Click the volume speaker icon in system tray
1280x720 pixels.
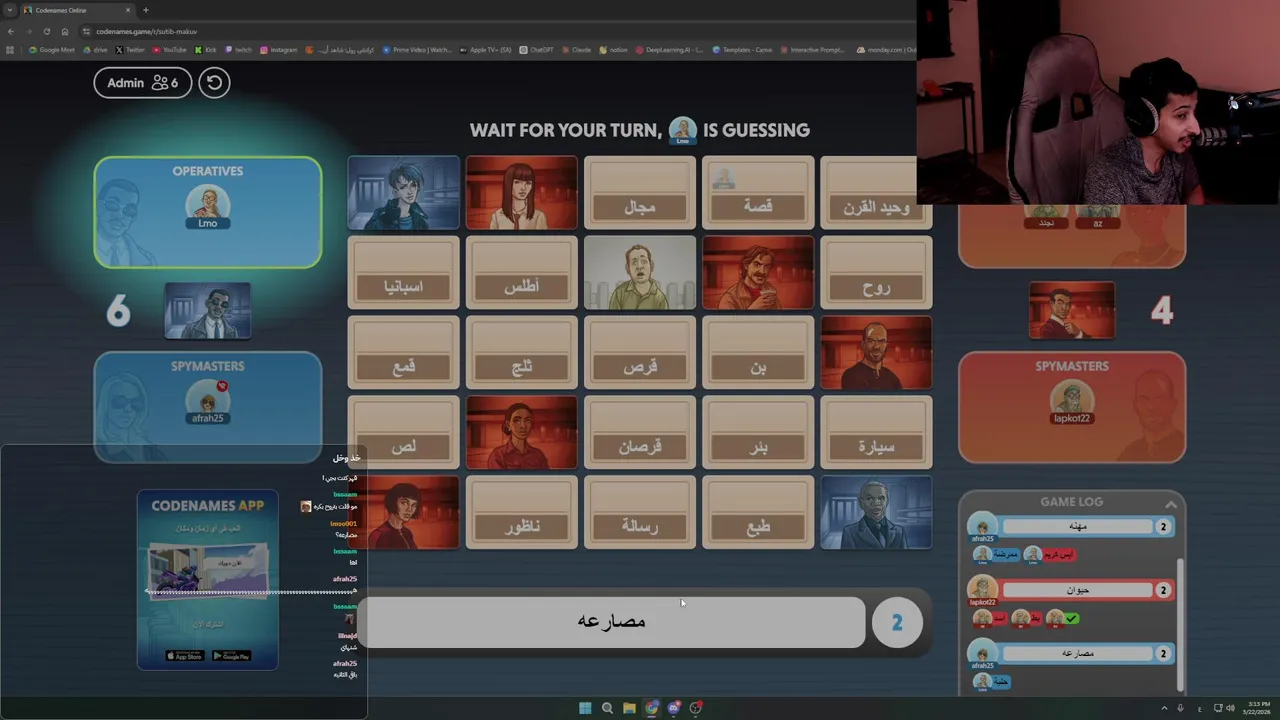click(x=1230, y=708)
